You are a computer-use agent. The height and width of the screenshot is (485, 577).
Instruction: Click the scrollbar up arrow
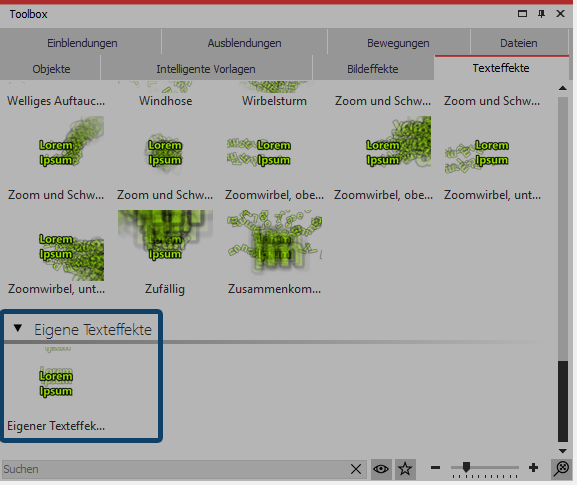[x=563, y=88]
